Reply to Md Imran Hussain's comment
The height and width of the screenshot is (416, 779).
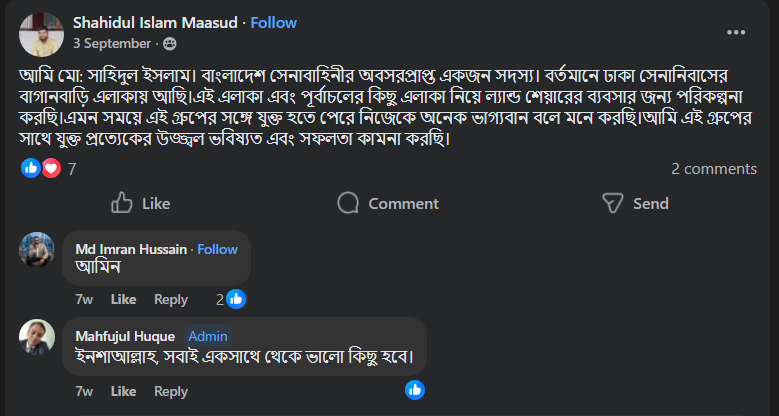coord(171,299)
